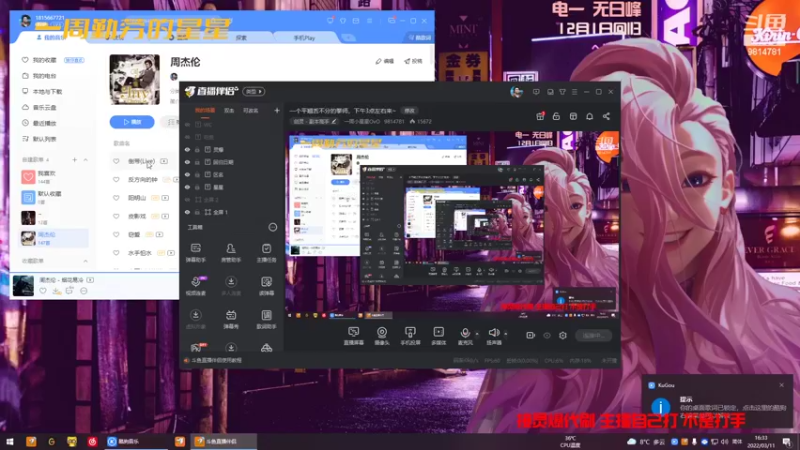Click the record video icon in streaming app
Image resolution: width=800 pixels, height=450 pixels.
(x=531, y=335)
